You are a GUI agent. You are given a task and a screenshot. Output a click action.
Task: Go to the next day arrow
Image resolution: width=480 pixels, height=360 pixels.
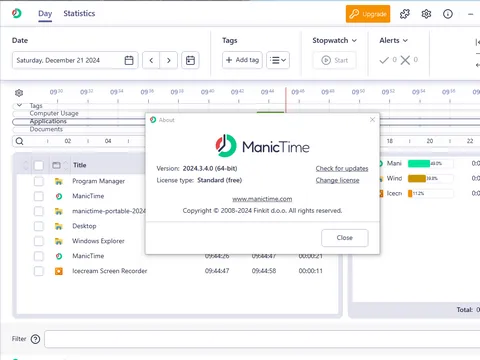[169, 60]
